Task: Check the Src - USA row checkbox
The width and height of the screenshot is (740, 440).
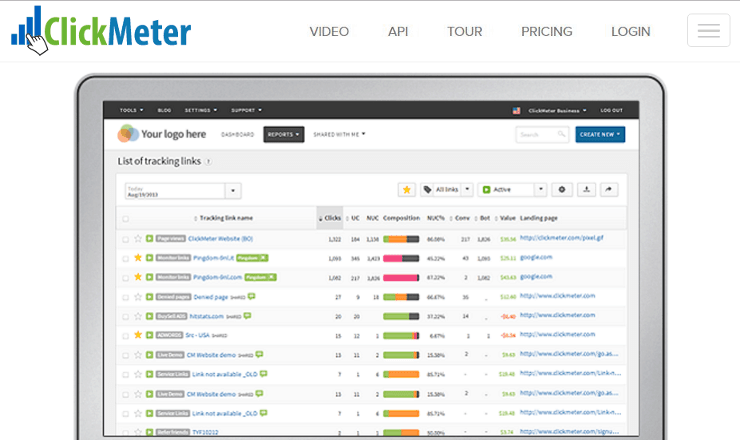Action: tap(126, 336)
